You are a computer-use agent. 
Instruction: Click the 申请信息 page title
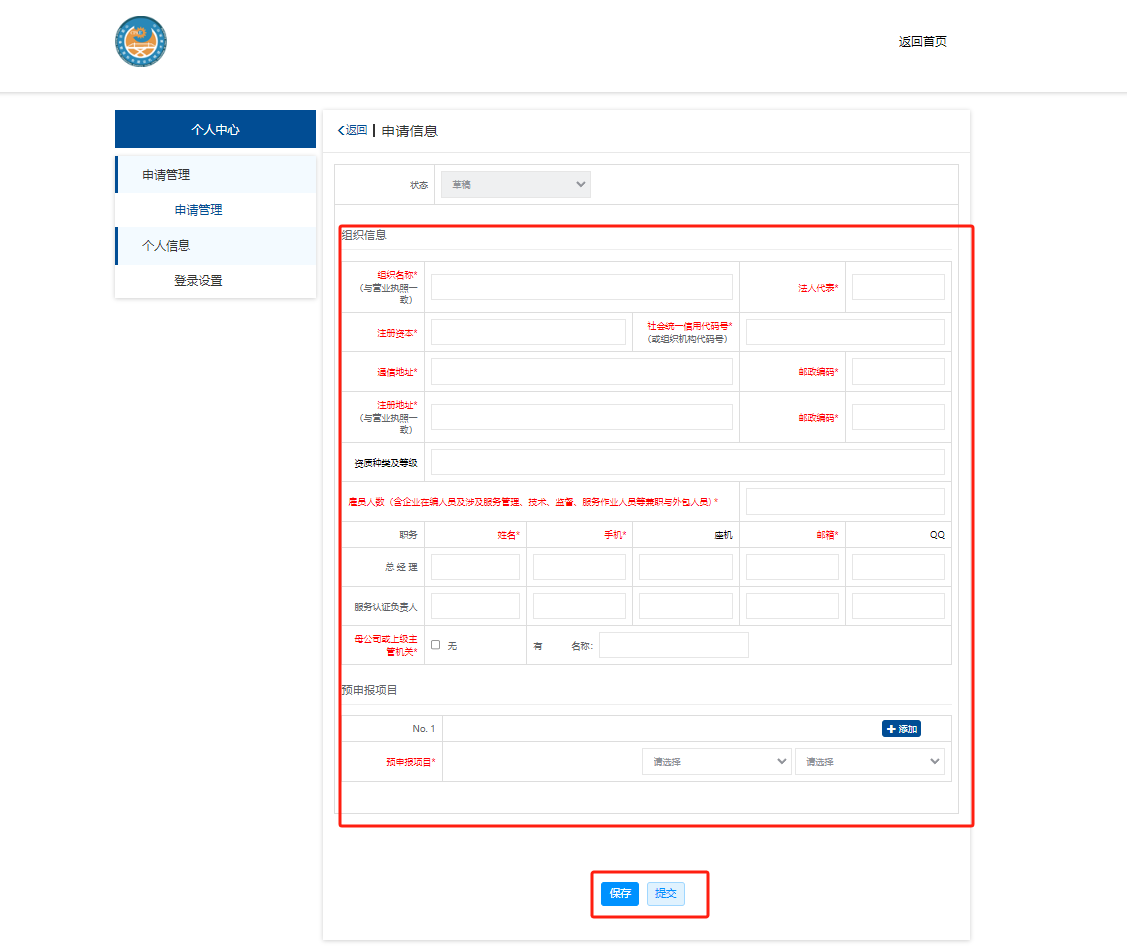coord(410,131)
